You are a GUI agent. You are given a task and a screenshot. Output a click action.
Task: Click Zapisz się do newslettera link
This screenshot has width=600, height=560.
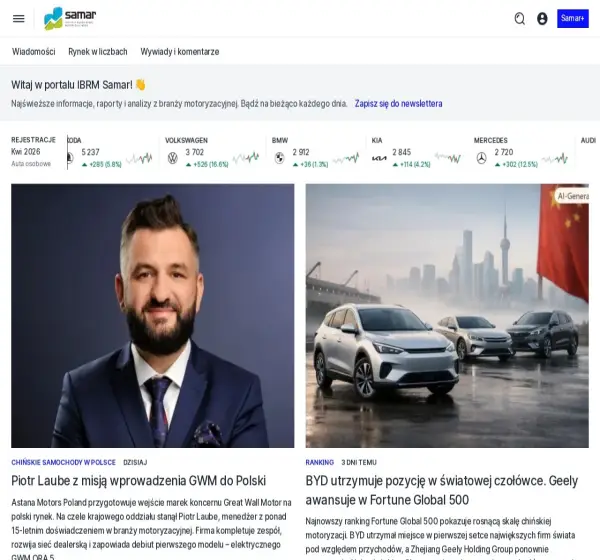398,104
